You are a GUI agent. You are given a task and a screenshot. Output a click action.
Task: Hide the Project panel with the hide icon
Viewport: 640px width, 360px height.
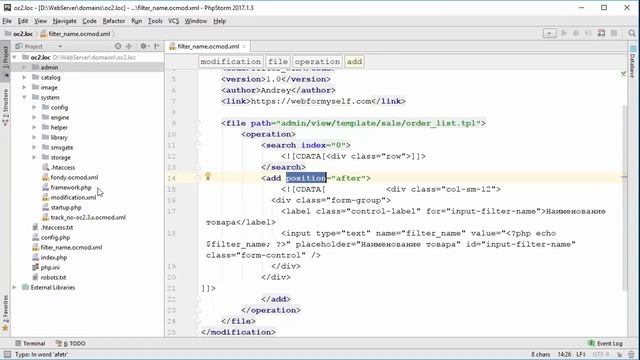[157, 46]
